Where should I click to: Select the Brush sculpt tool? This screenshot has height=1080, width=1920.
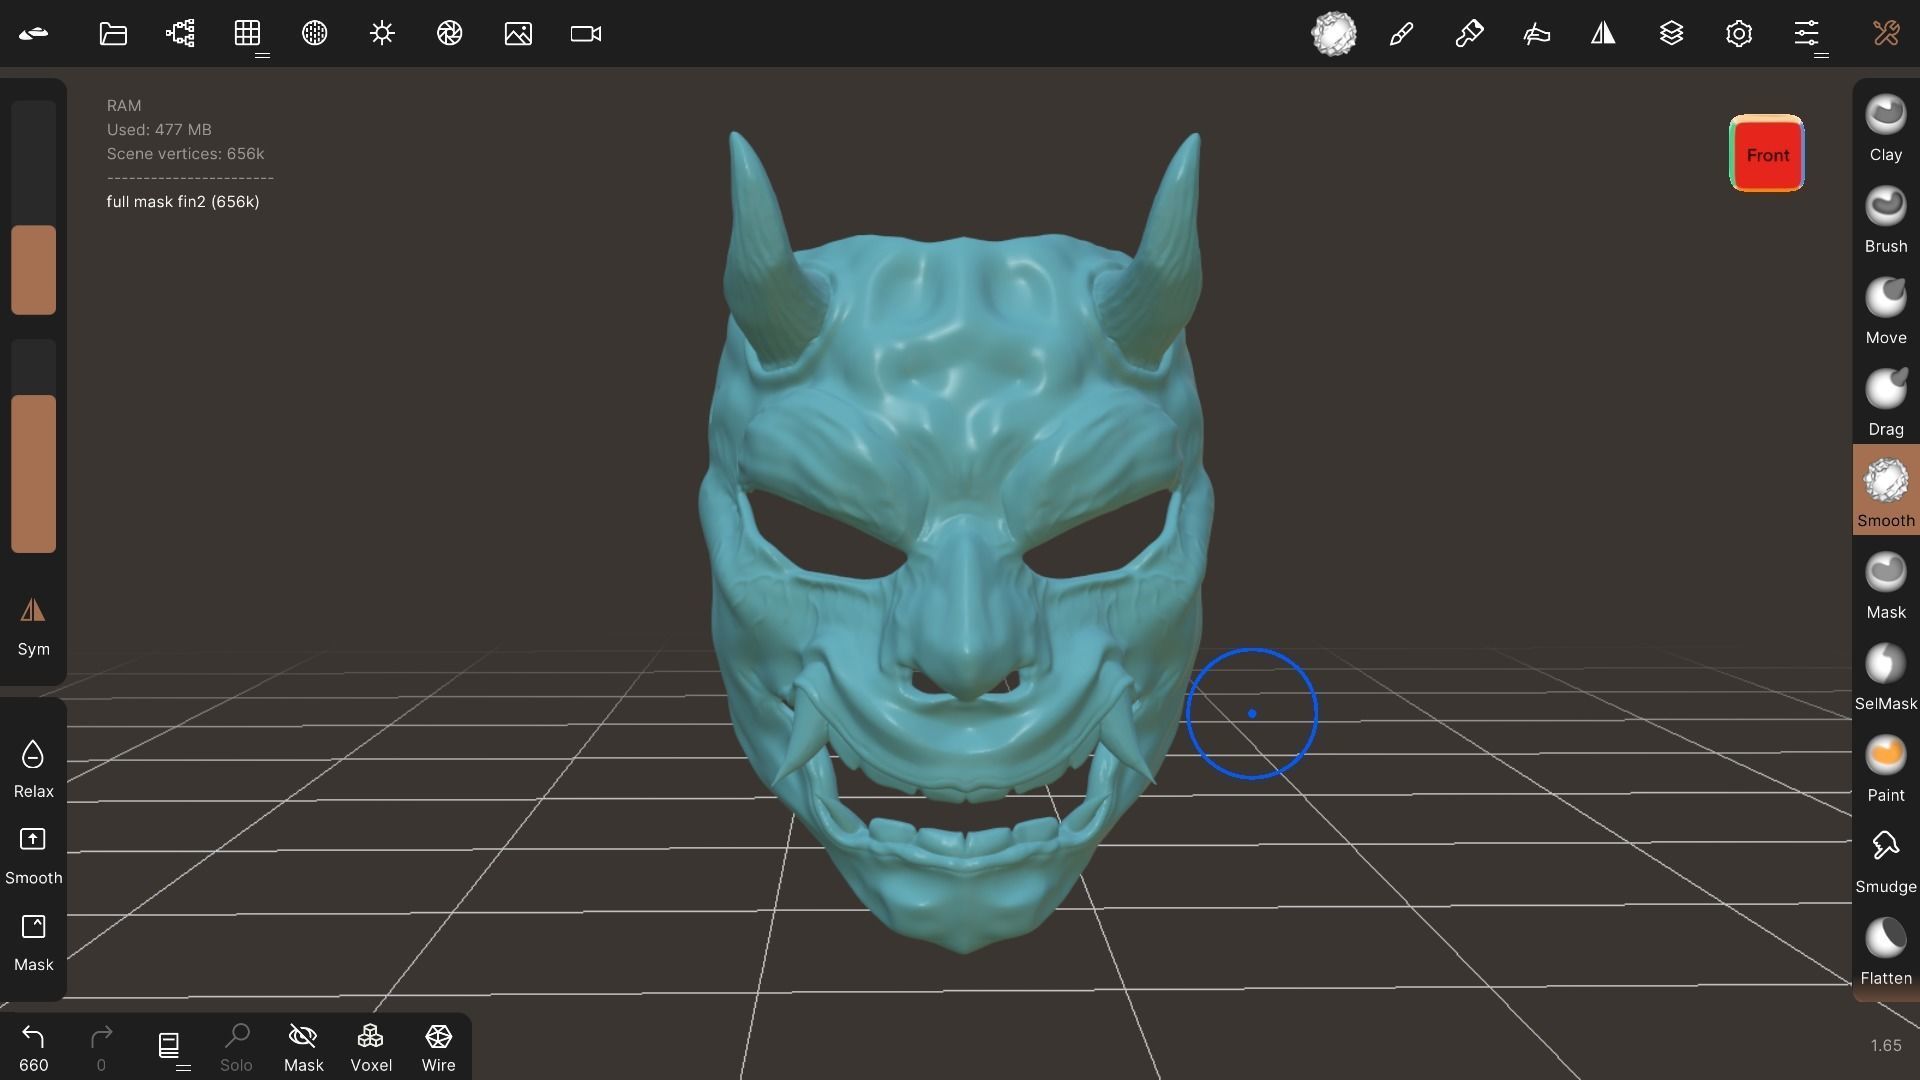pyautogui.click(x=1886, y=220)
